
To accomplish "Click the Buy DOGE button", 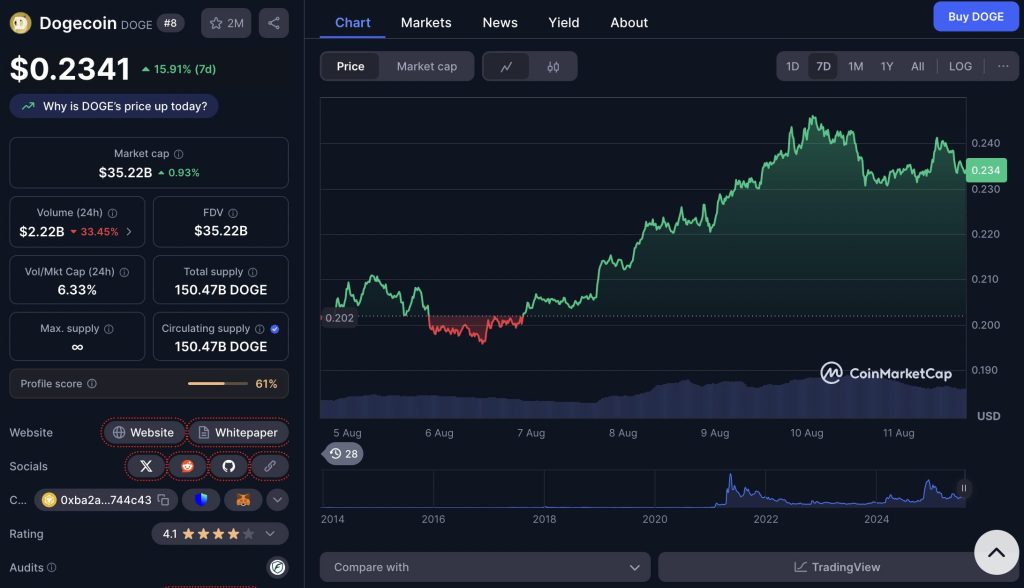I will point(975,16).
